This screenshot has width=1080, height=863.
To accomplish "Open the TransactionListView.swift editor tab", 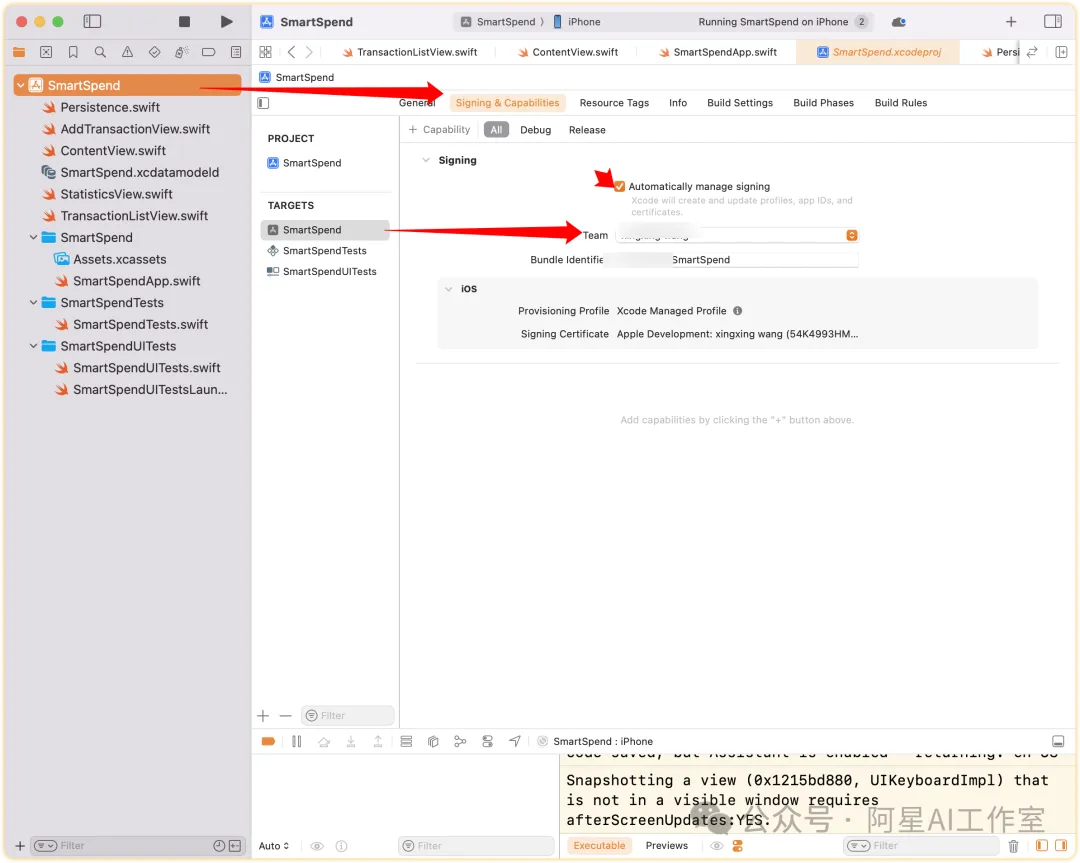I will pyautogui.click(x=409, y=52).
